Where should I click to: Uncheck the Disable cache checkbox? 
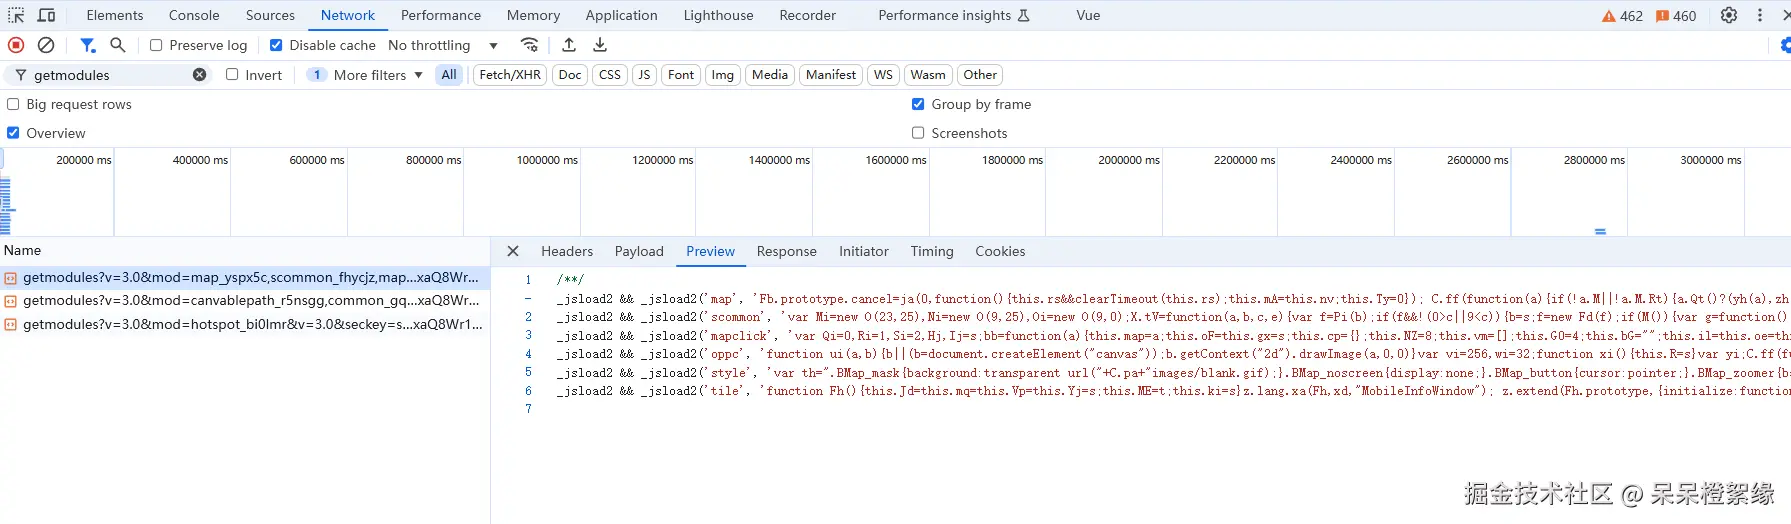point(276,45)
